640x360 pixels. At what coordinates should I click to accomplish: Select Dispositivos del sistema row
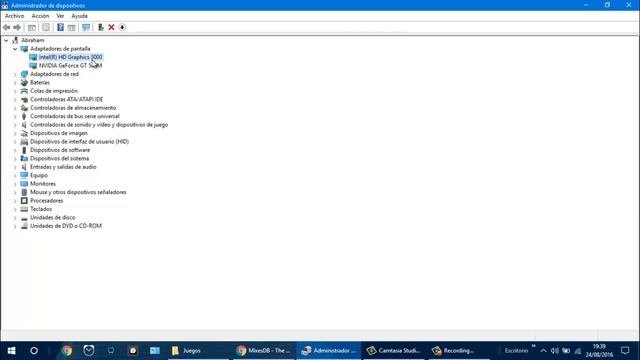(x=59, y=158)
